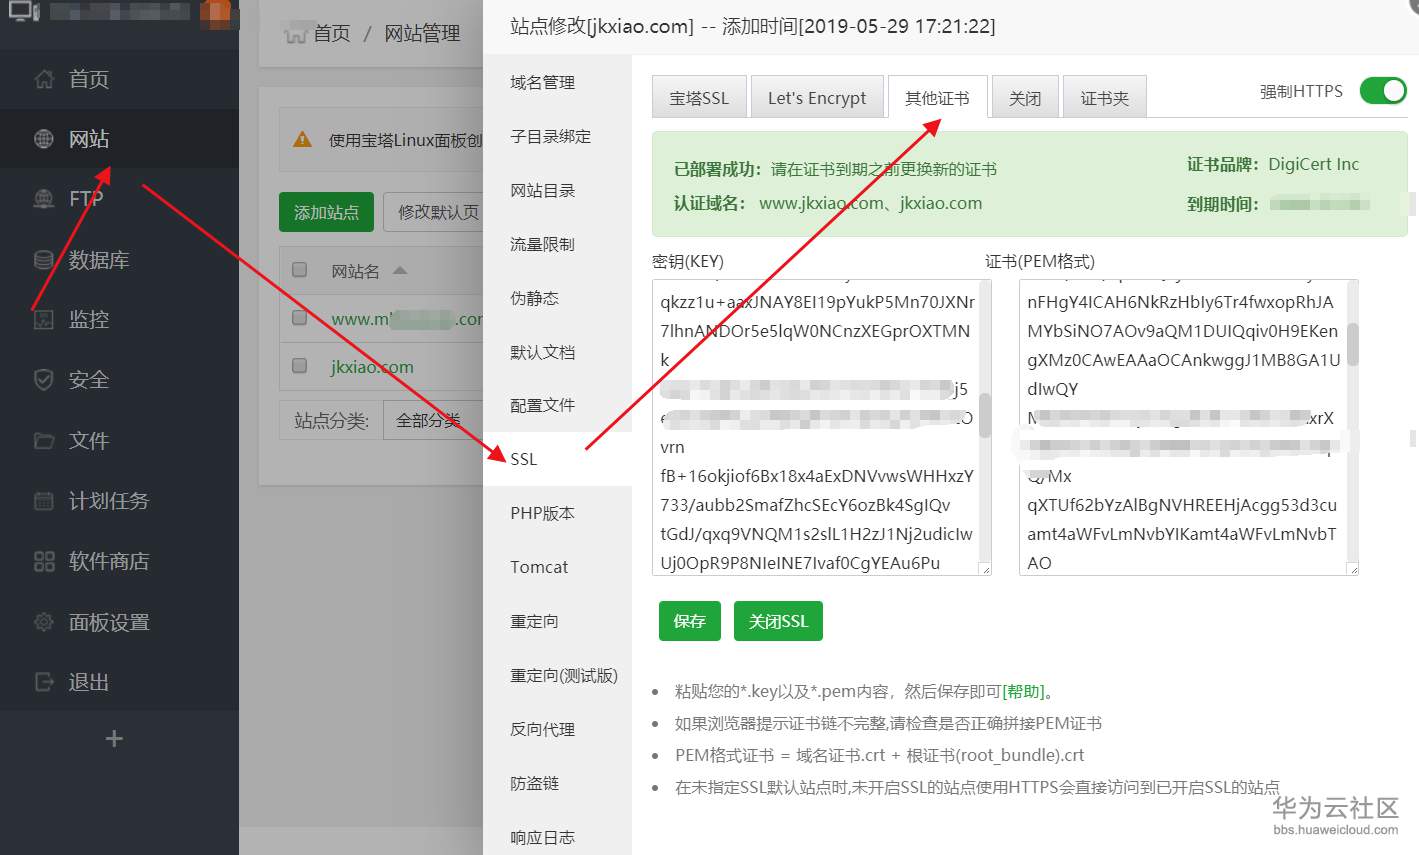Click the FTP icon in sidebar

pos(44,199)
